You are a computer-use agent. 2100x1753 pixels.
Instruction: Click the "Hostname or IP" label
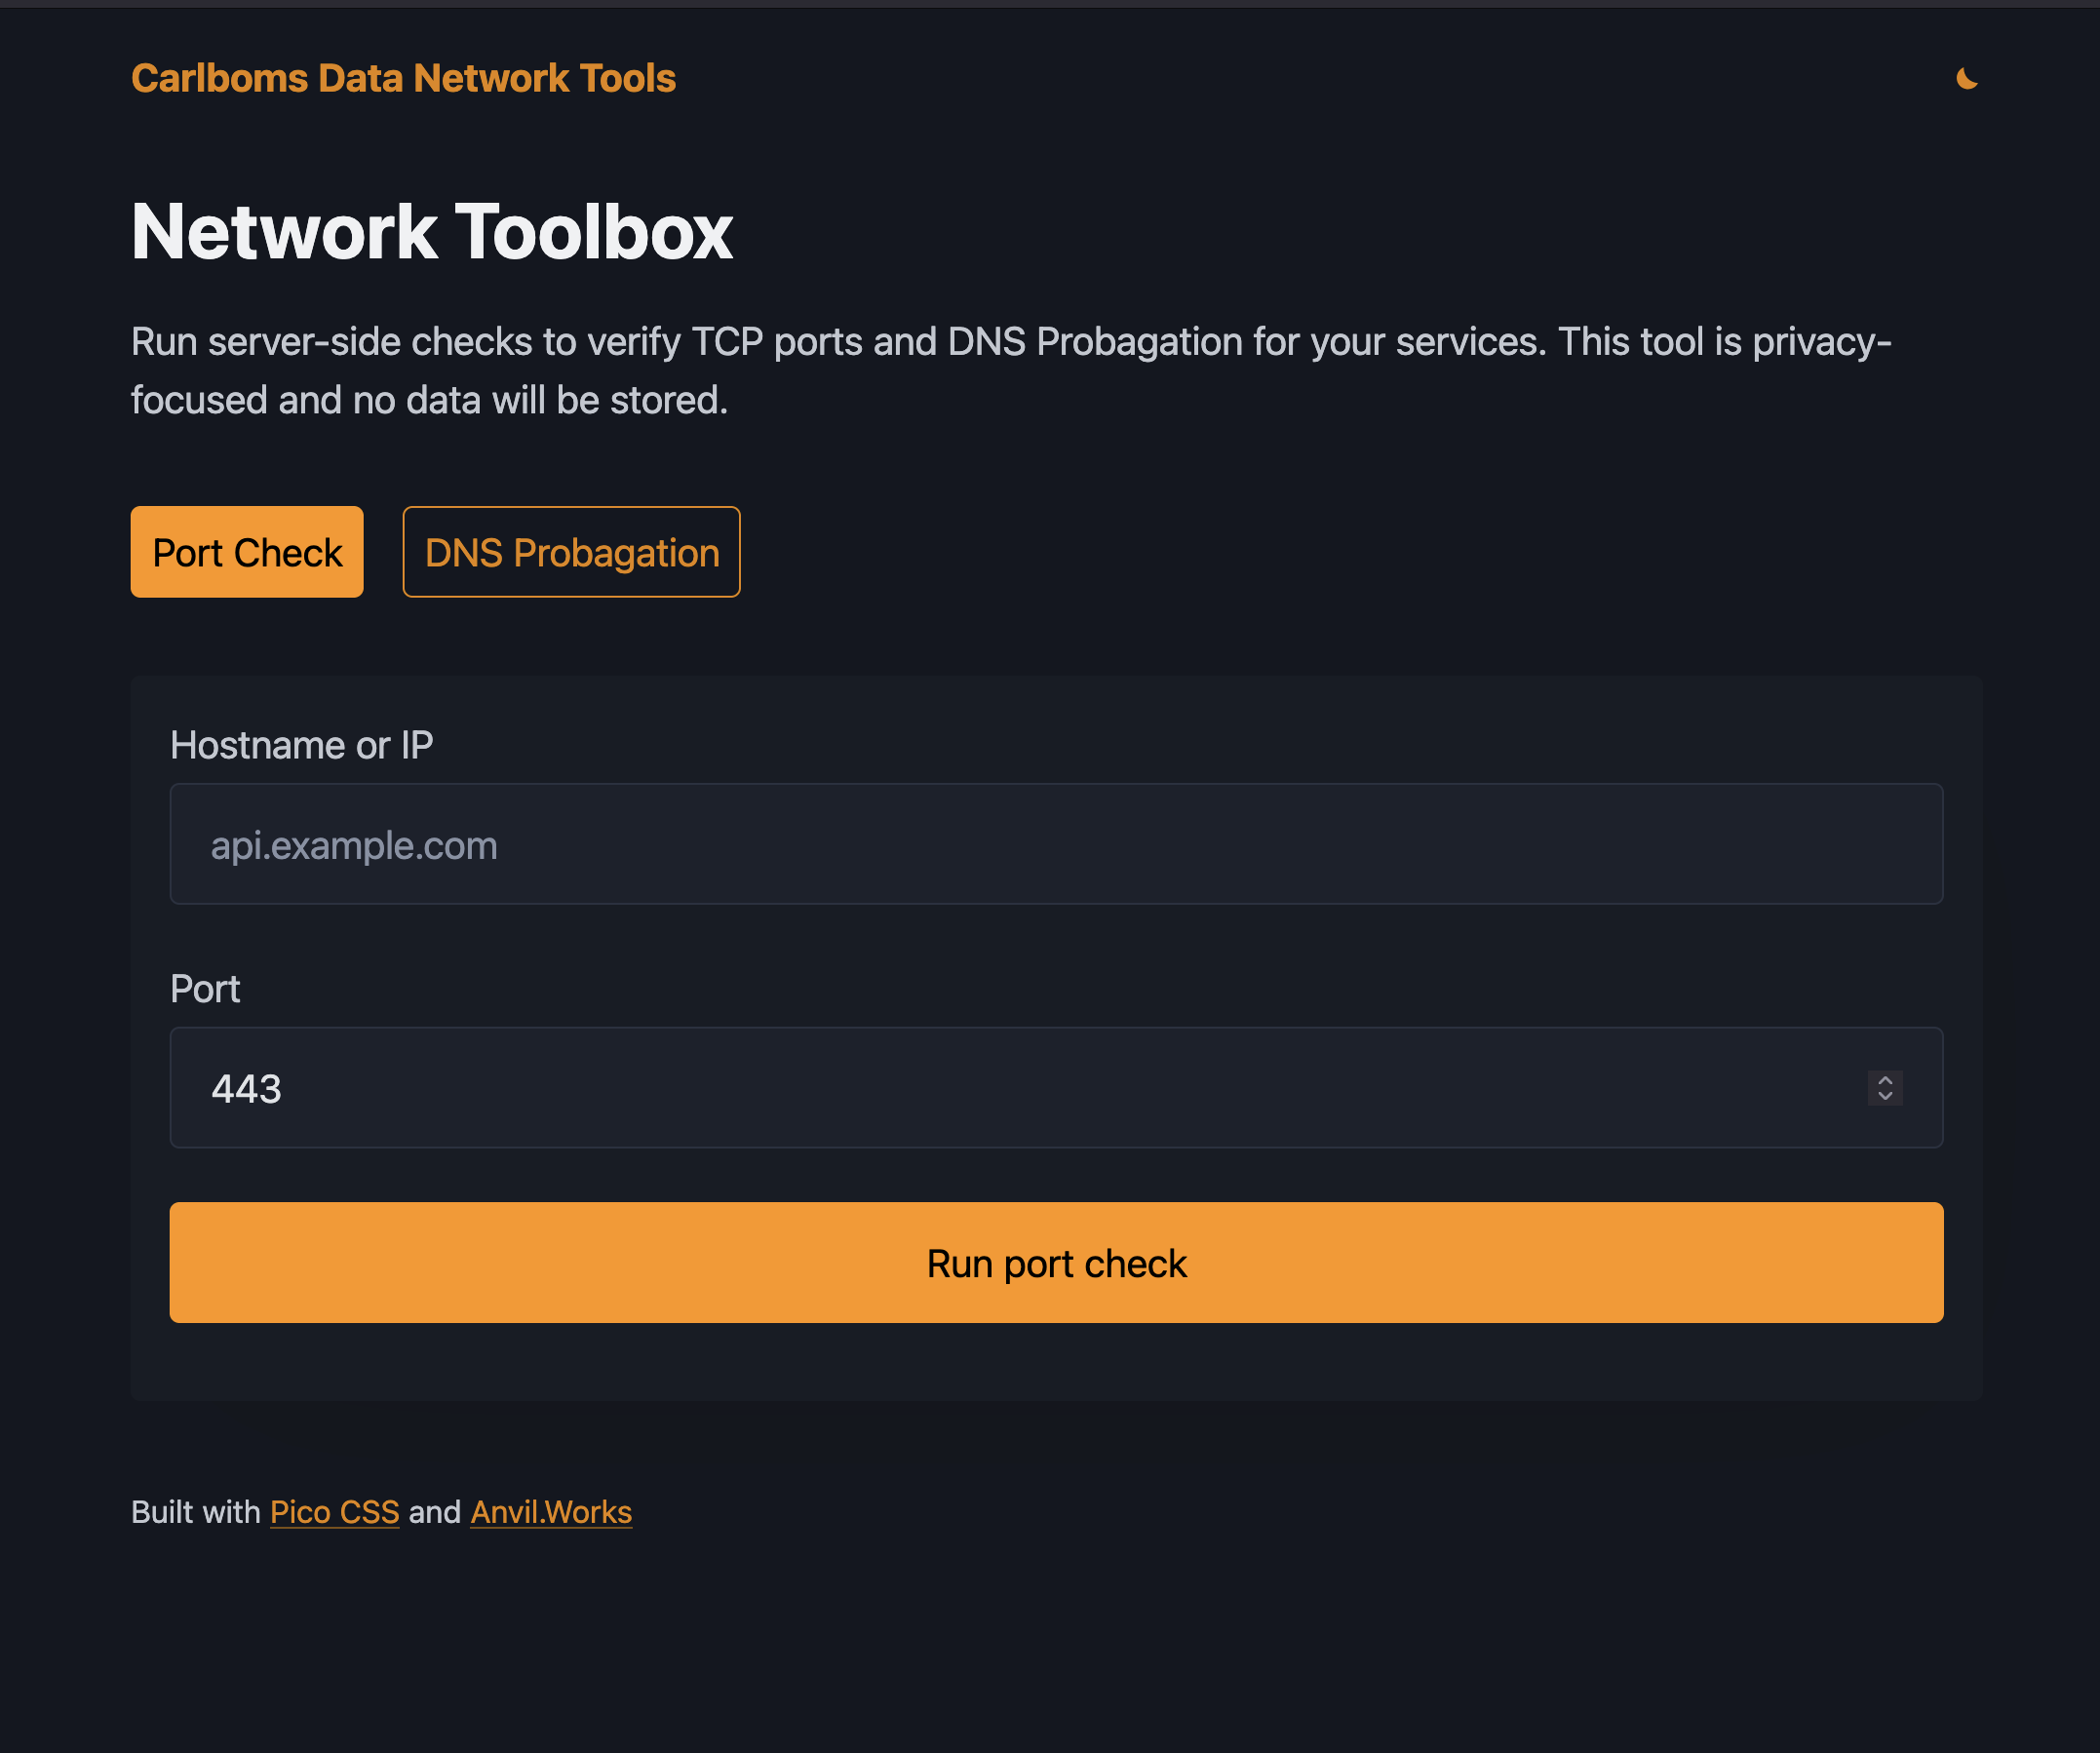point(301,746)
